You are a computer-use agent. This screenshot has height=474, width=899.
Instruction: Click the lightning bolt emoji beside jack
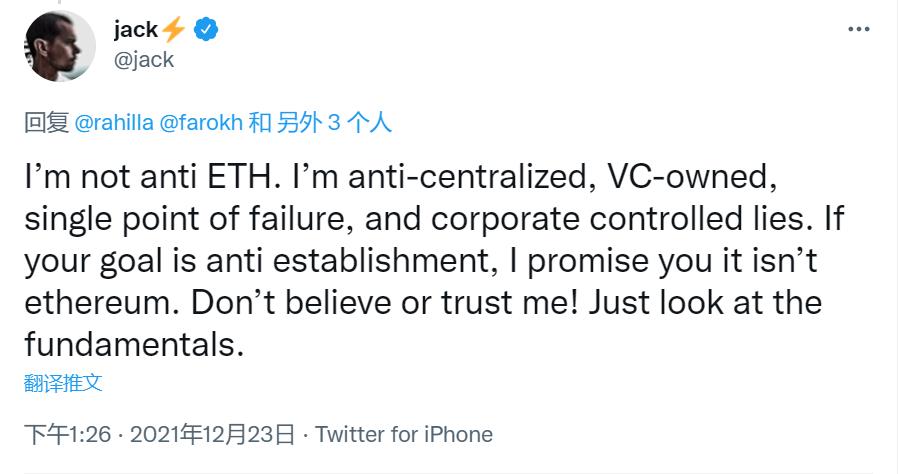pos(174,30)
